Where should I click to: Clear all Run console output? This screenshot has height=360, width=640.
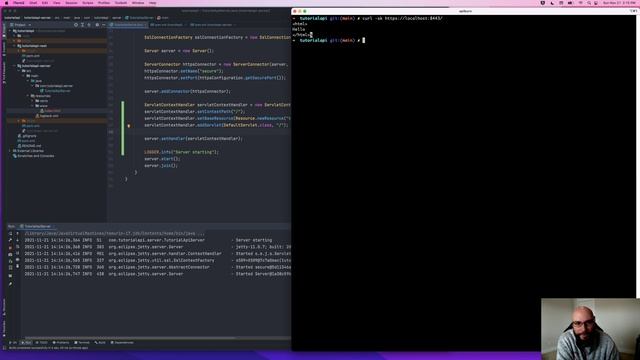pos(18,267)
